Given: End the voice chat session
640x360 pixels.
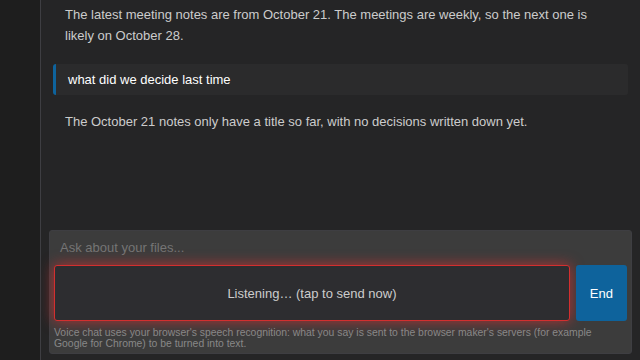Looking at the screenshot, I should 601,293.
